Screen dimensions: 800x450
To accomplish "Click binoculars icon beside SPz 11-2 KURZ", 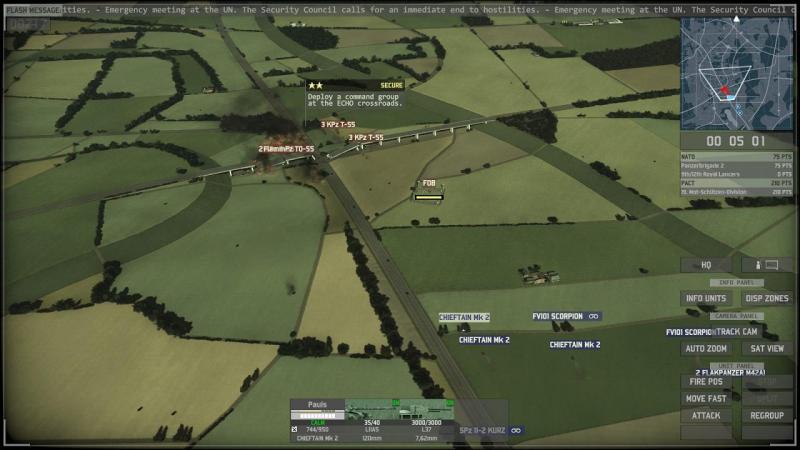I will [x=516, y=431].
